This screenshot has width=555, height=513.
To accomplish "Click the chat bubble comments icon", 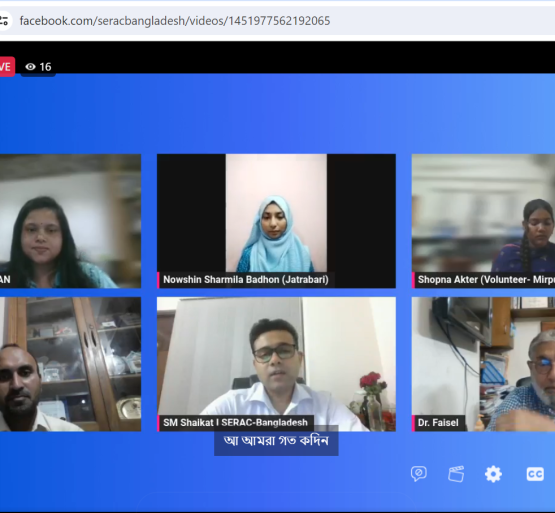I will click(419, 474).
